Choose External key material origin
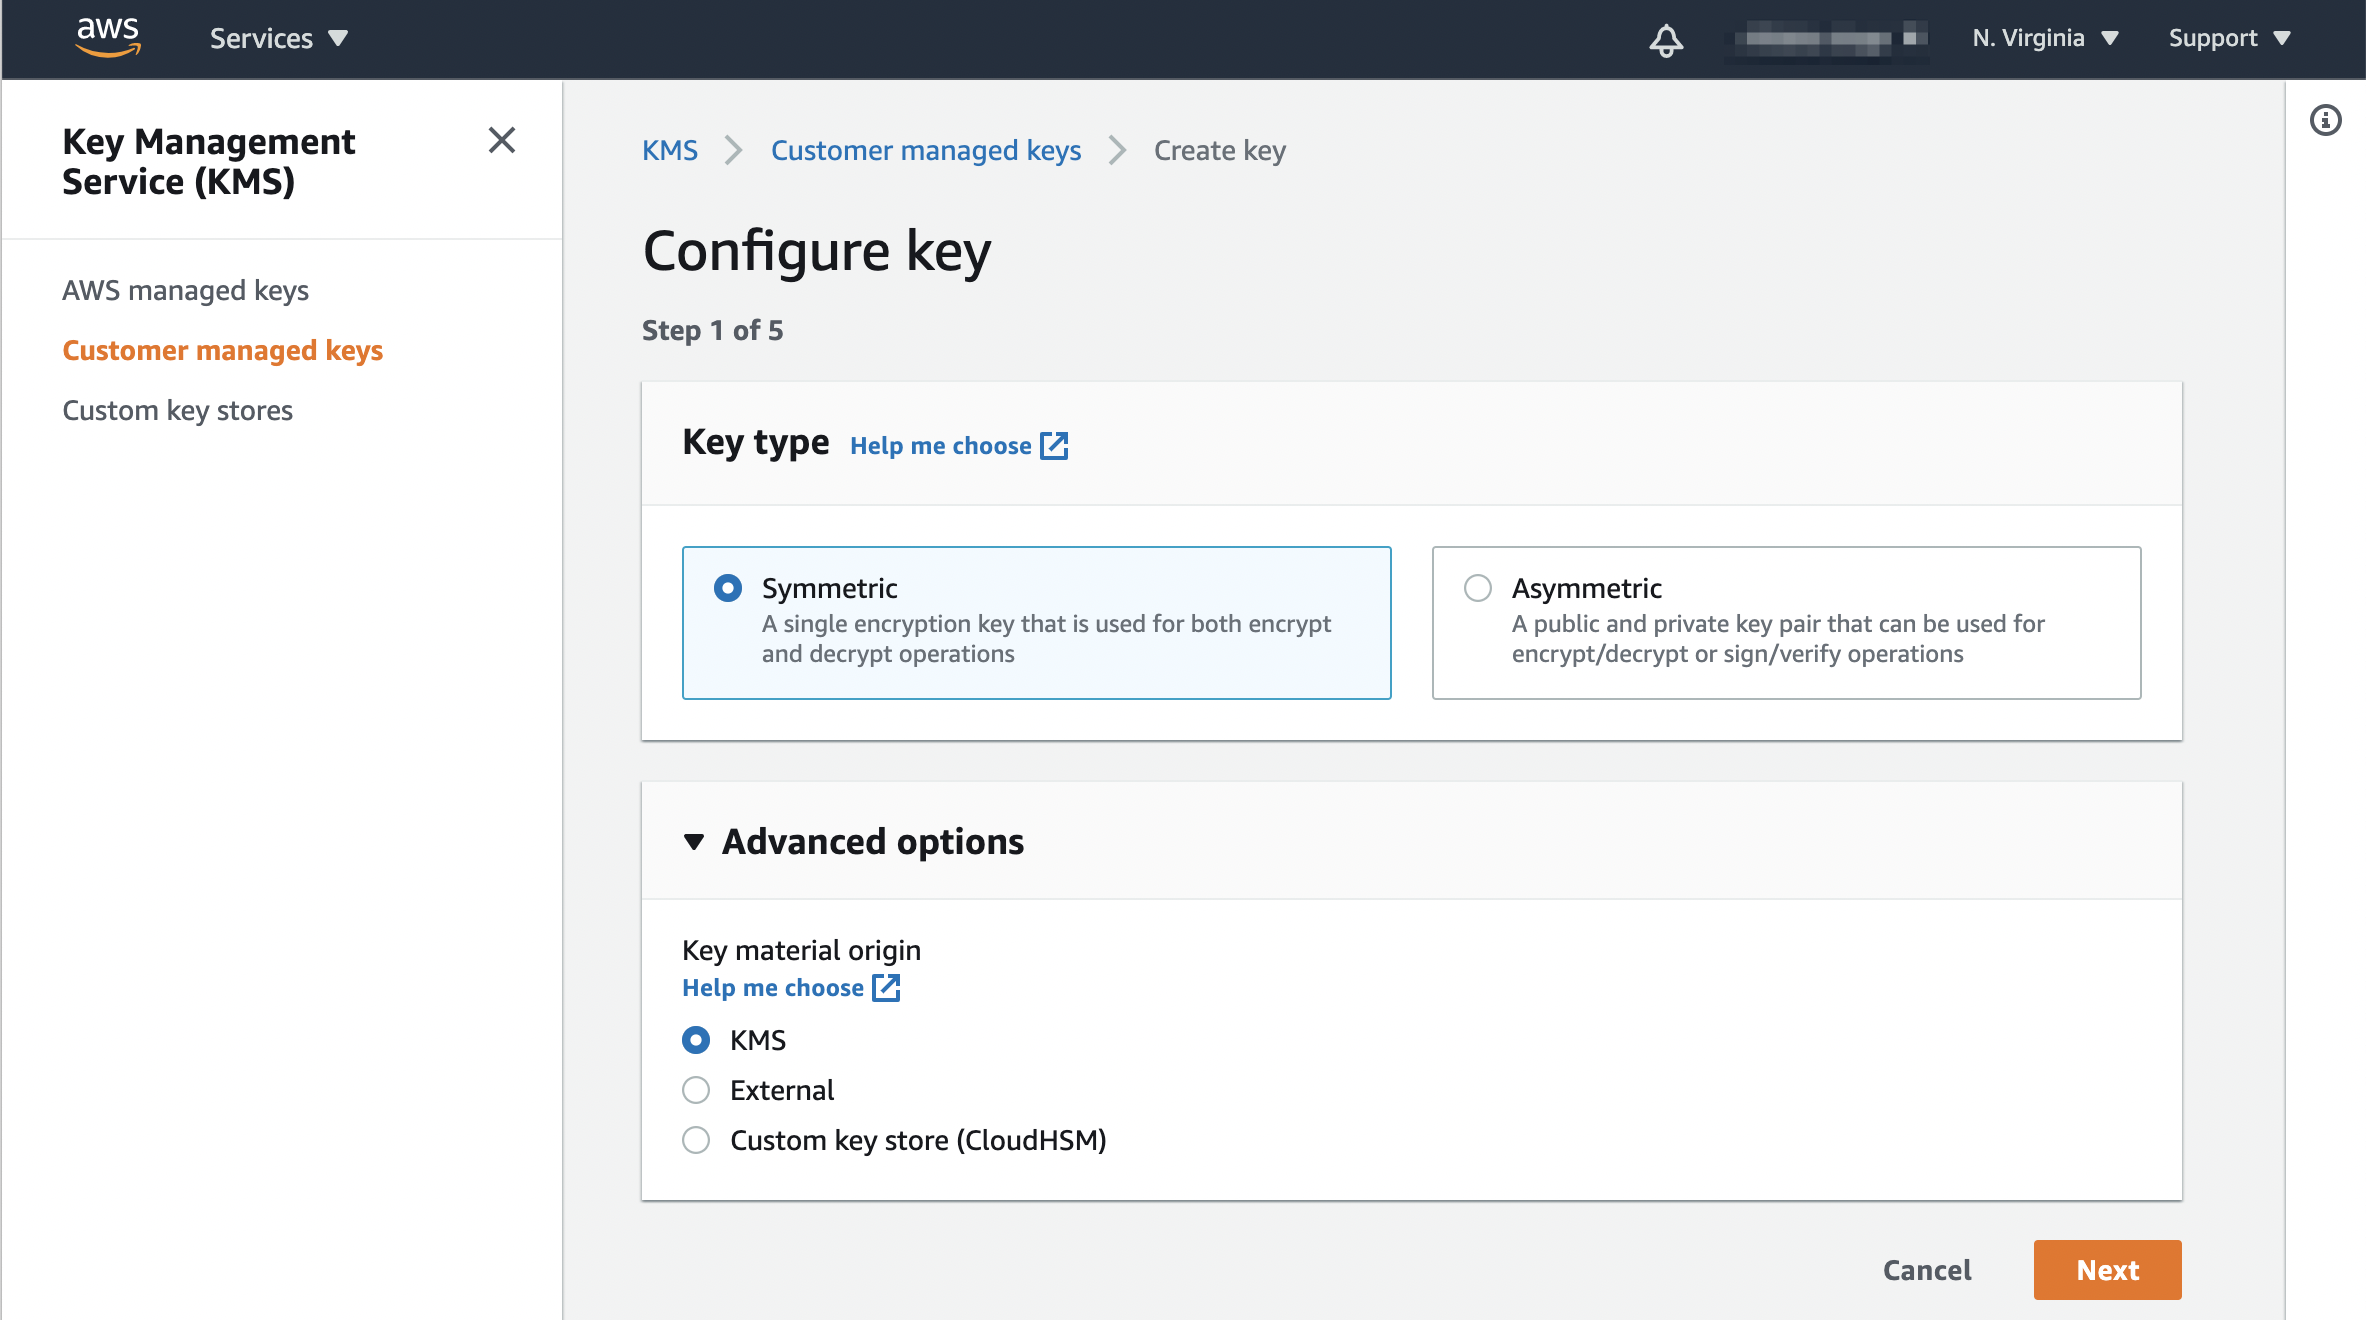The image size is (2366, 1320). 696,1090
